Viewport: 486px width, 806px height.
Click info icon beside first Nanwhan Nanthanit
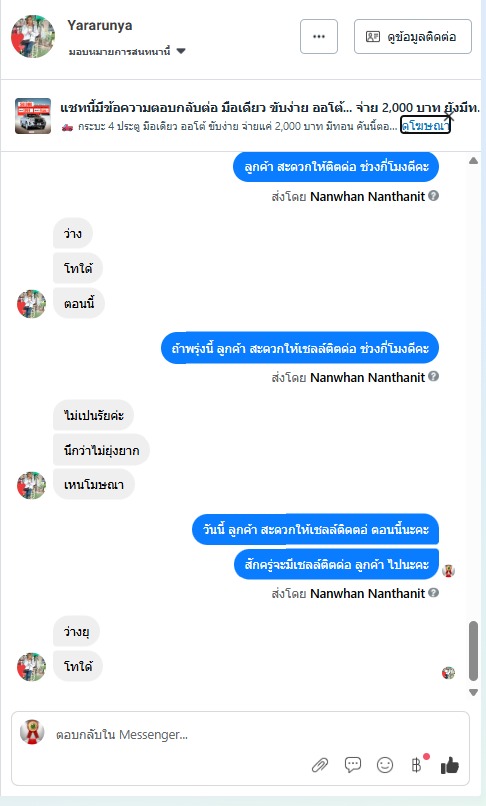434,196
